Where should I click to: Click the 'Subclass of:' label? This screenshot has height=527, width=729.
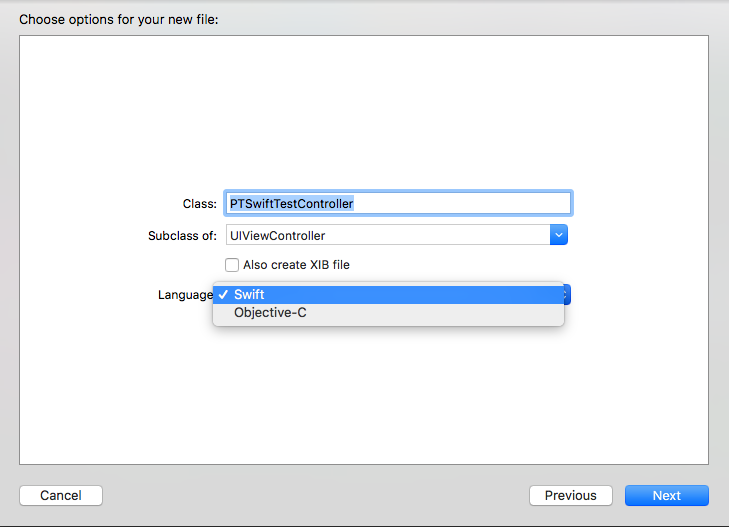tap(182, 236)
